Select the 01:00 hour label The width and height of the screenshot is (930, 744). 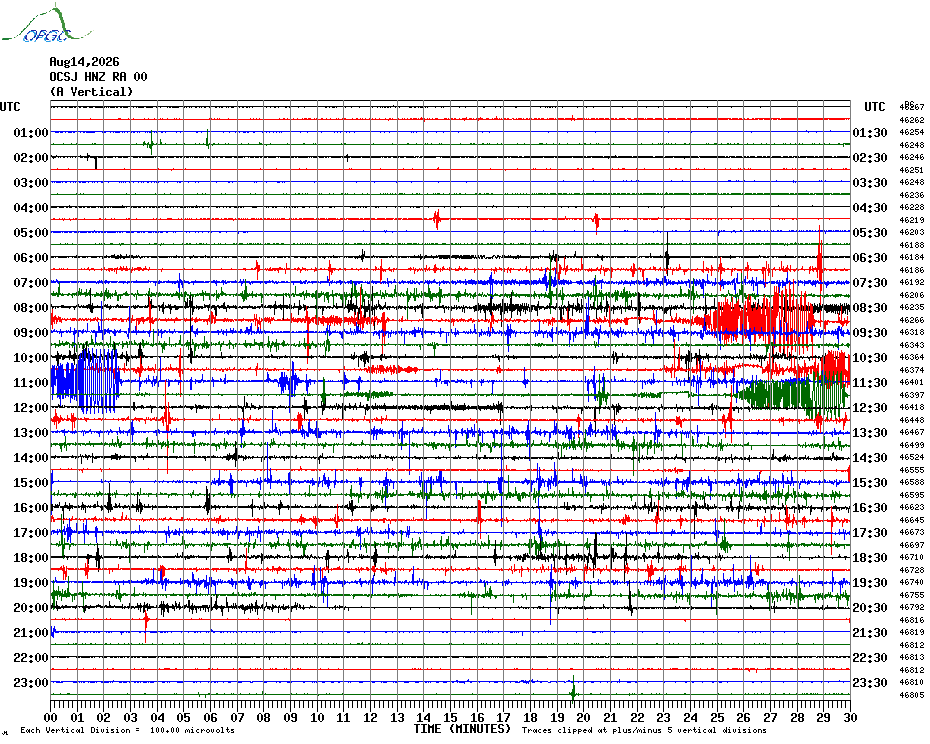[31, 132]
